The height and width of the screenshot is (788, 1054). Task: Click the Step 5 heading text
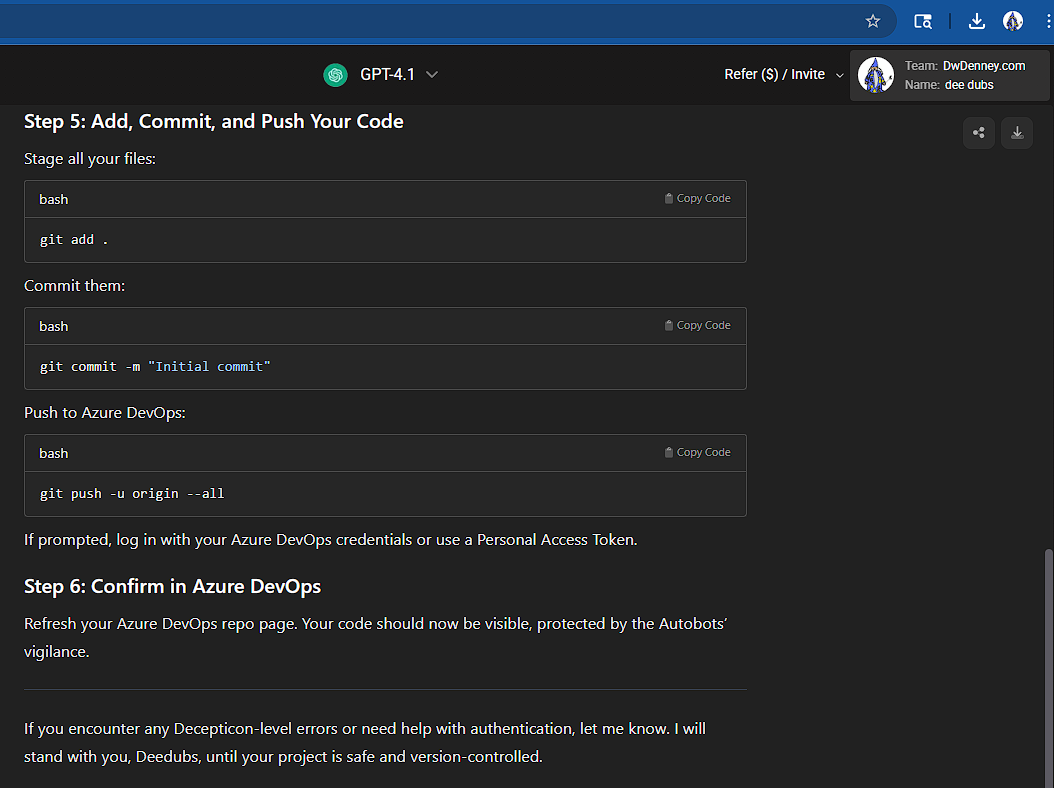click(214, 122)
